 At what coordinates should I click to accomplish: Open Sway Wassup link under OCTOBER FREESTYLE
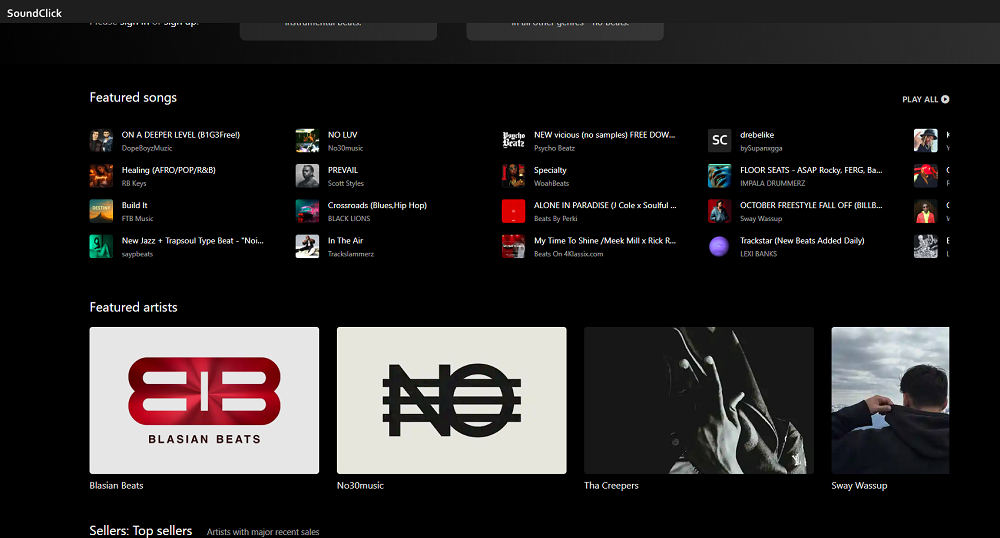761,219
